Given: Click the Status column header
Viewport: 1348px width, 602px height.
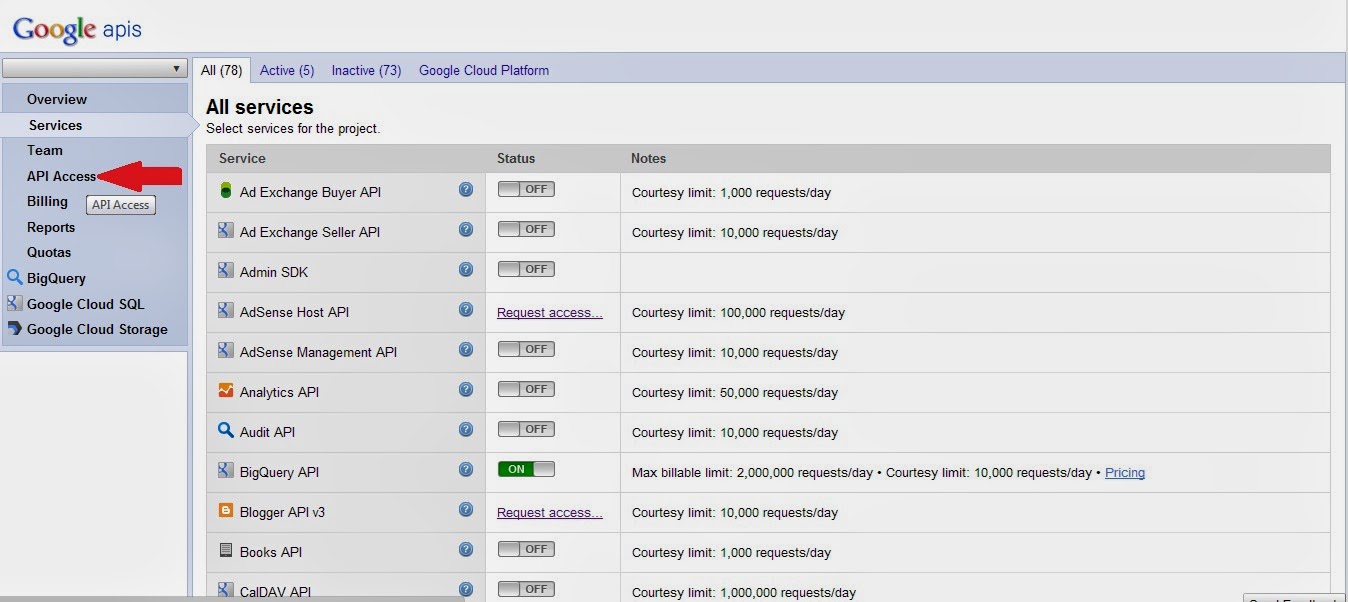Looking at the screenshot, I should click(516, 158).
